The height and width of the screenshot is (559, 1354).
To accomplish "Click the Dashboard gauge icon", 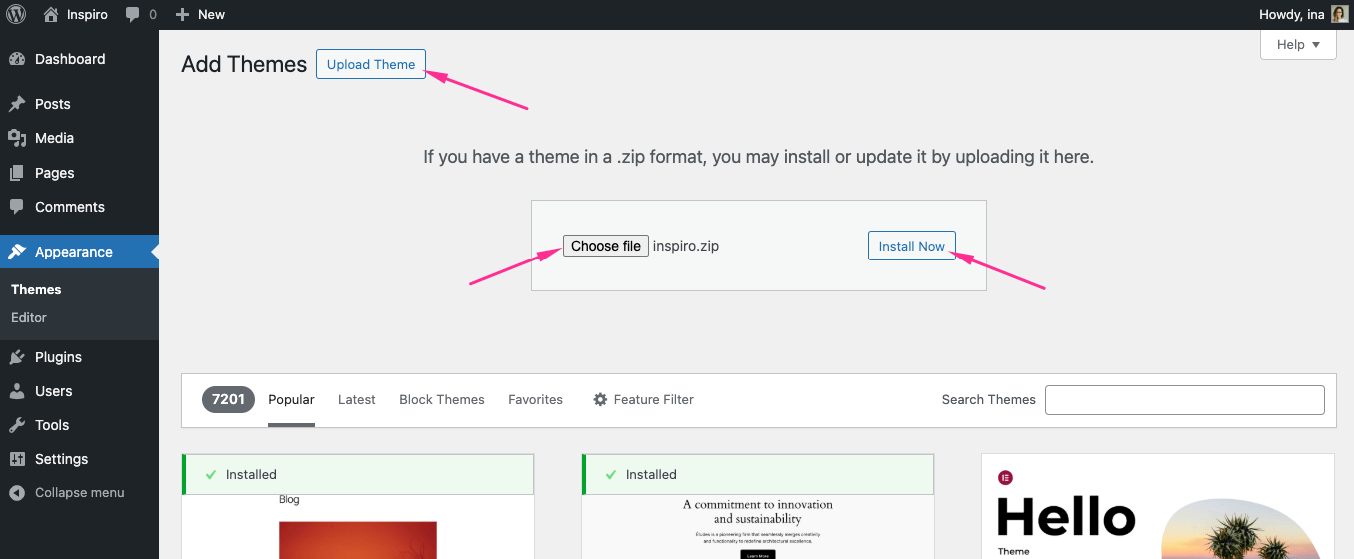I will click(x=17, y=59).
